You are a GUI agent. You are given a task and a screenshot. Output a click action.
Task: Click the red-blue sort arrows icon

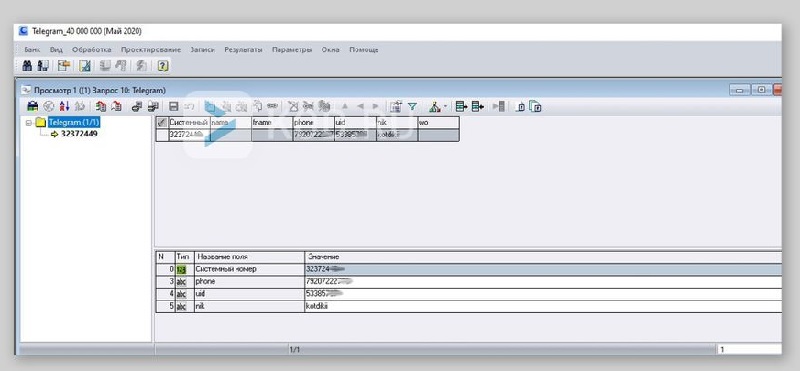pyautogui.click(x=64, y=107)
